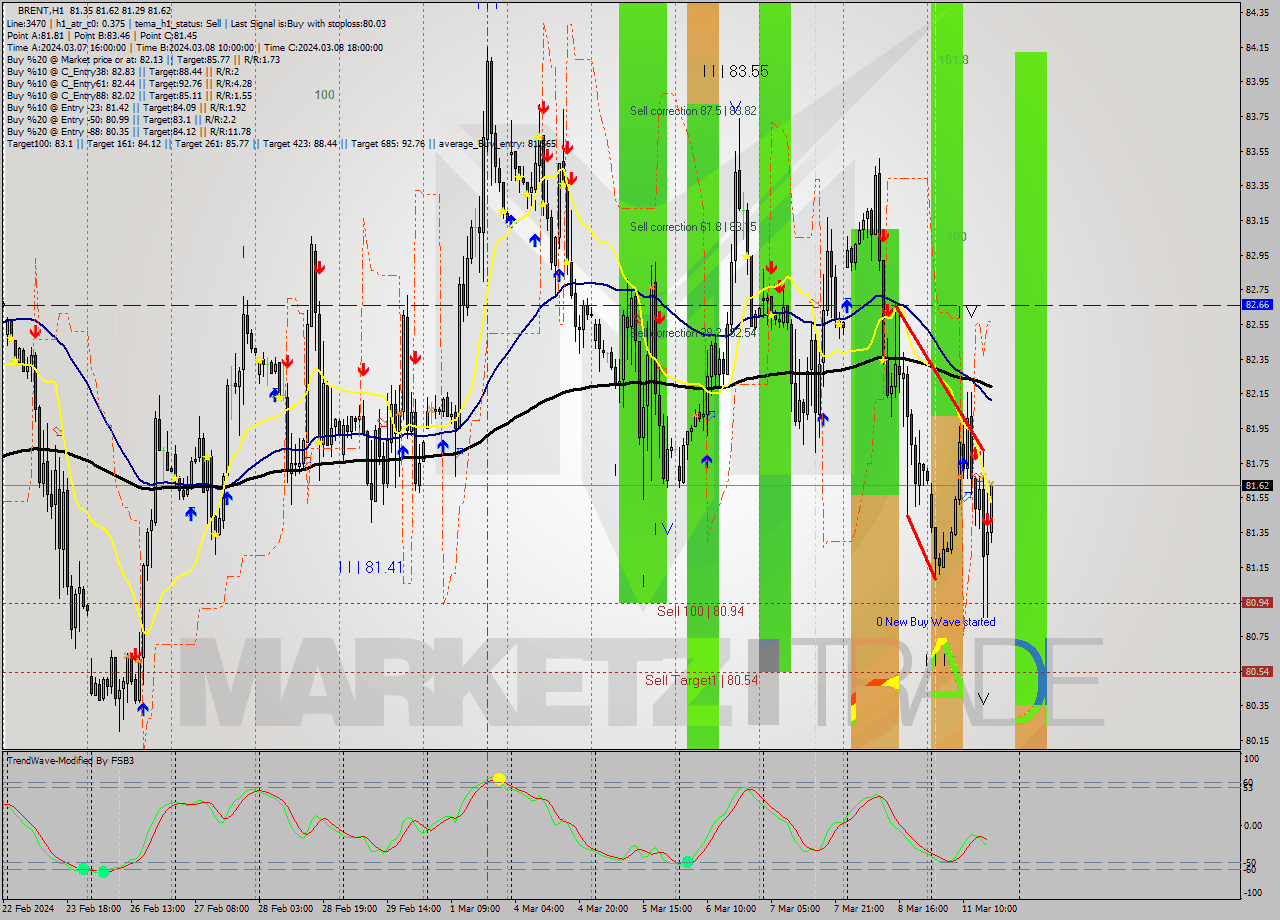The width and height of the screenshot is (1280, 920).
Task: Click the '0 New Buy Wave started' label
Action: click(935, 622)
